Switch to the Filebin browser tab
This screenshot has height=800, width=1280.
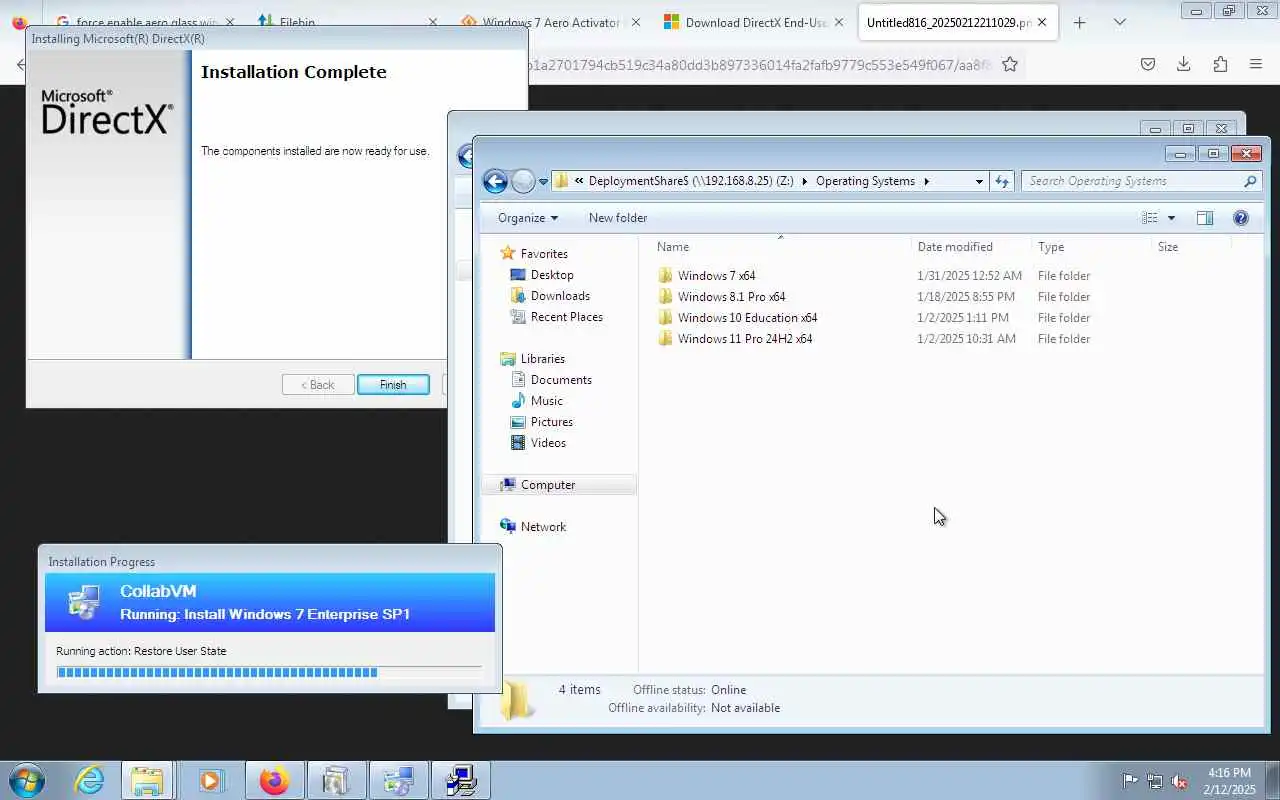pyautogui.click(x=345, y=22)
